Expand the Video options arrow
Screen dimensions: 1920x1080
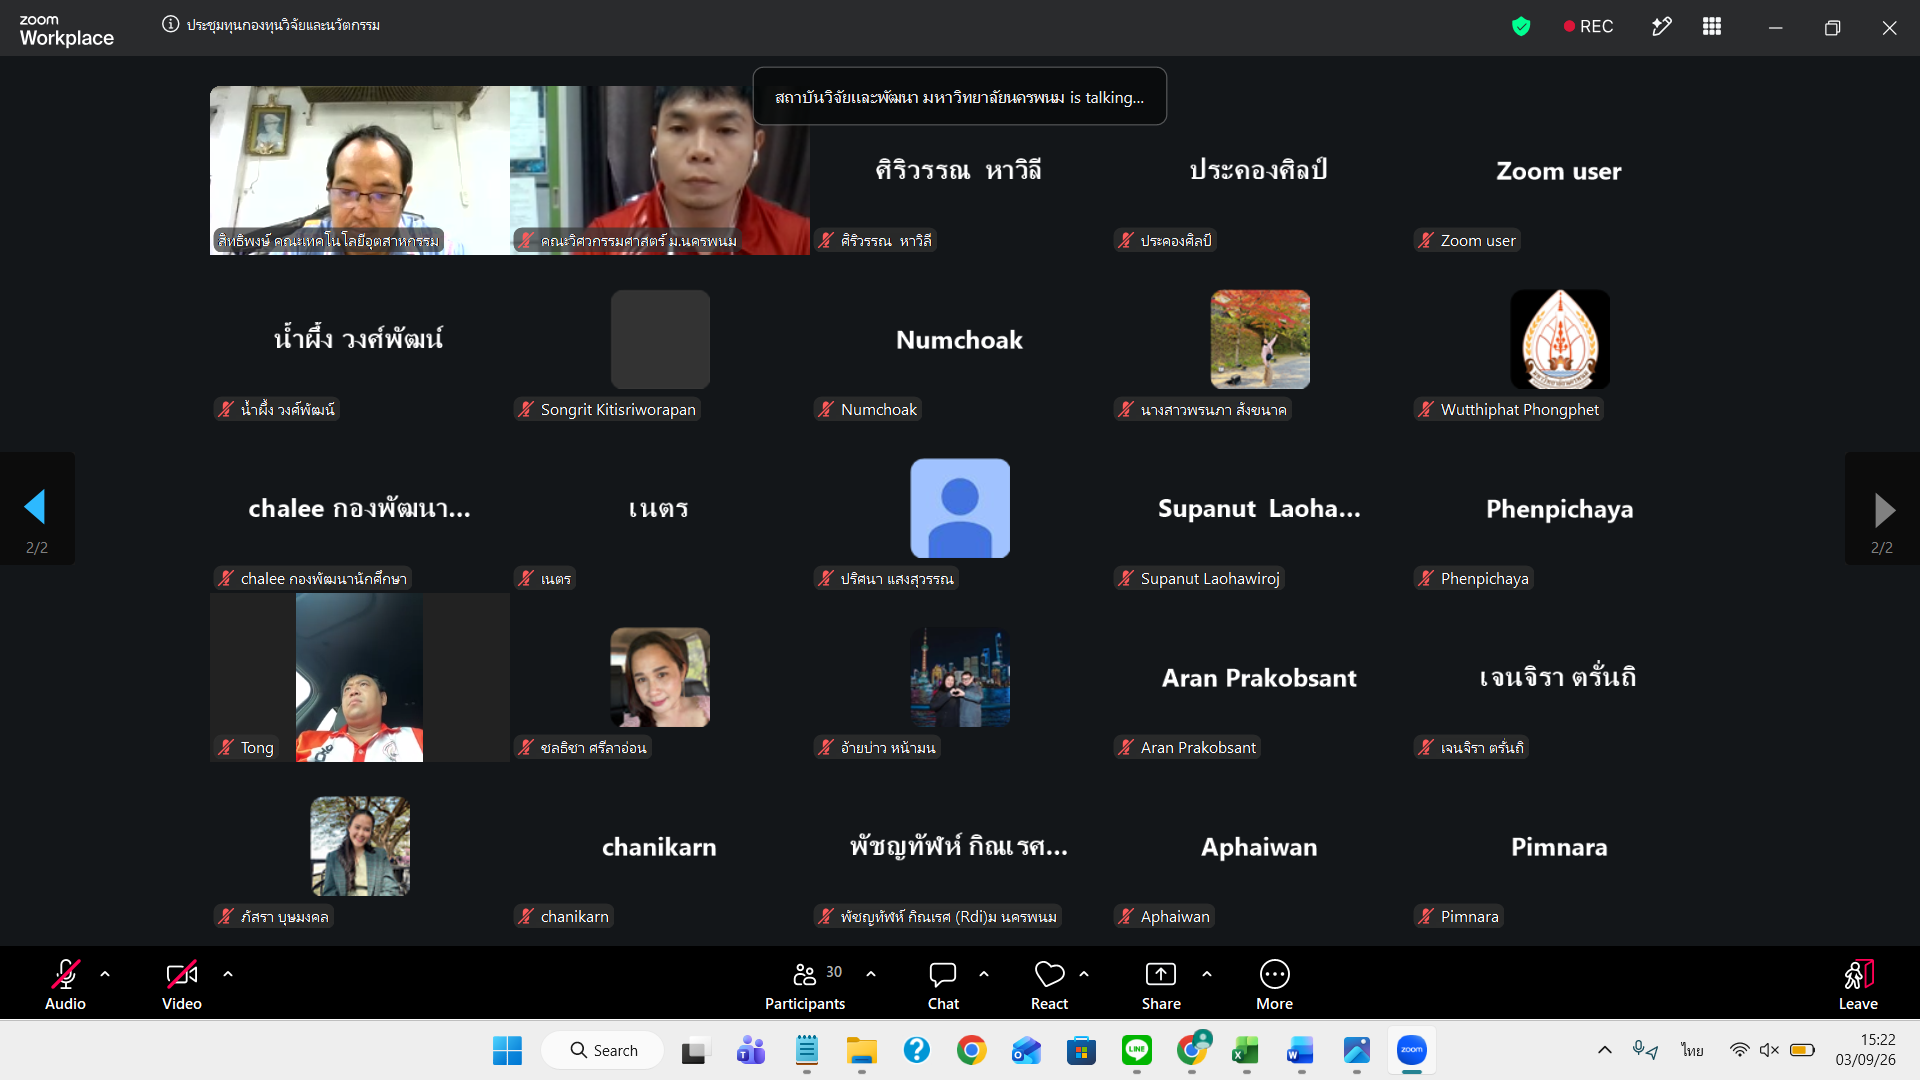[x=228, y=974]
